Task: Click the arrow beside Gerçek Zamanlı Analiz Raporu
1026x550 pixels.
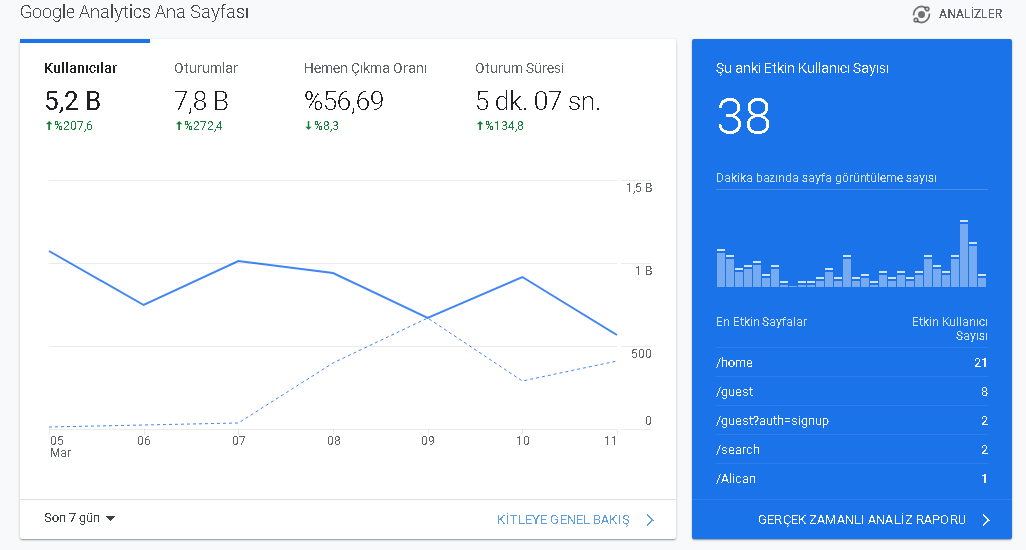Action: [986, 520]
